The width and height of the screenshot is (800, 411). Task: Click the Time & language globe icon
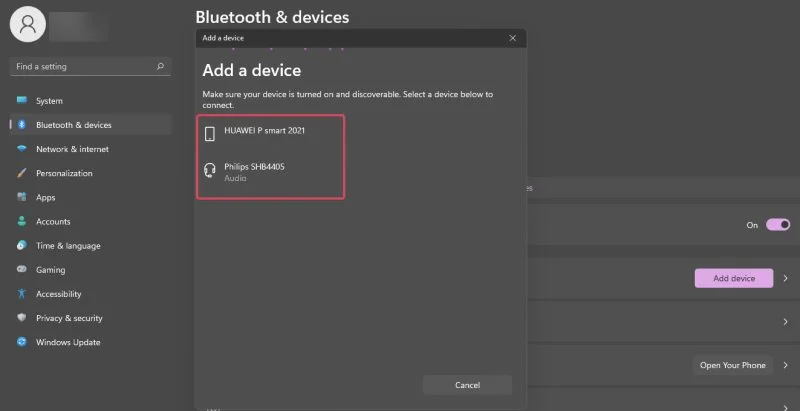coord(22,246)
